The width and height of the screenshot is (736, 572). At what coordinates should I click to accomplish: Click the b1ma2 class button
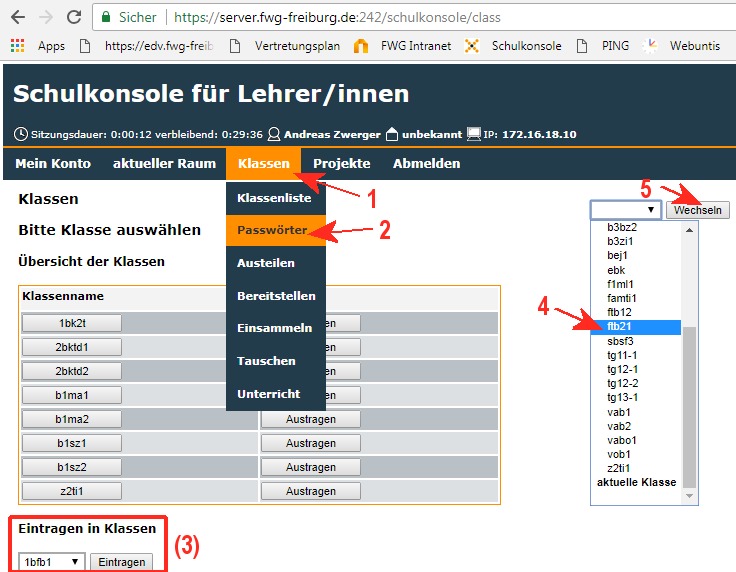point(72,419)
